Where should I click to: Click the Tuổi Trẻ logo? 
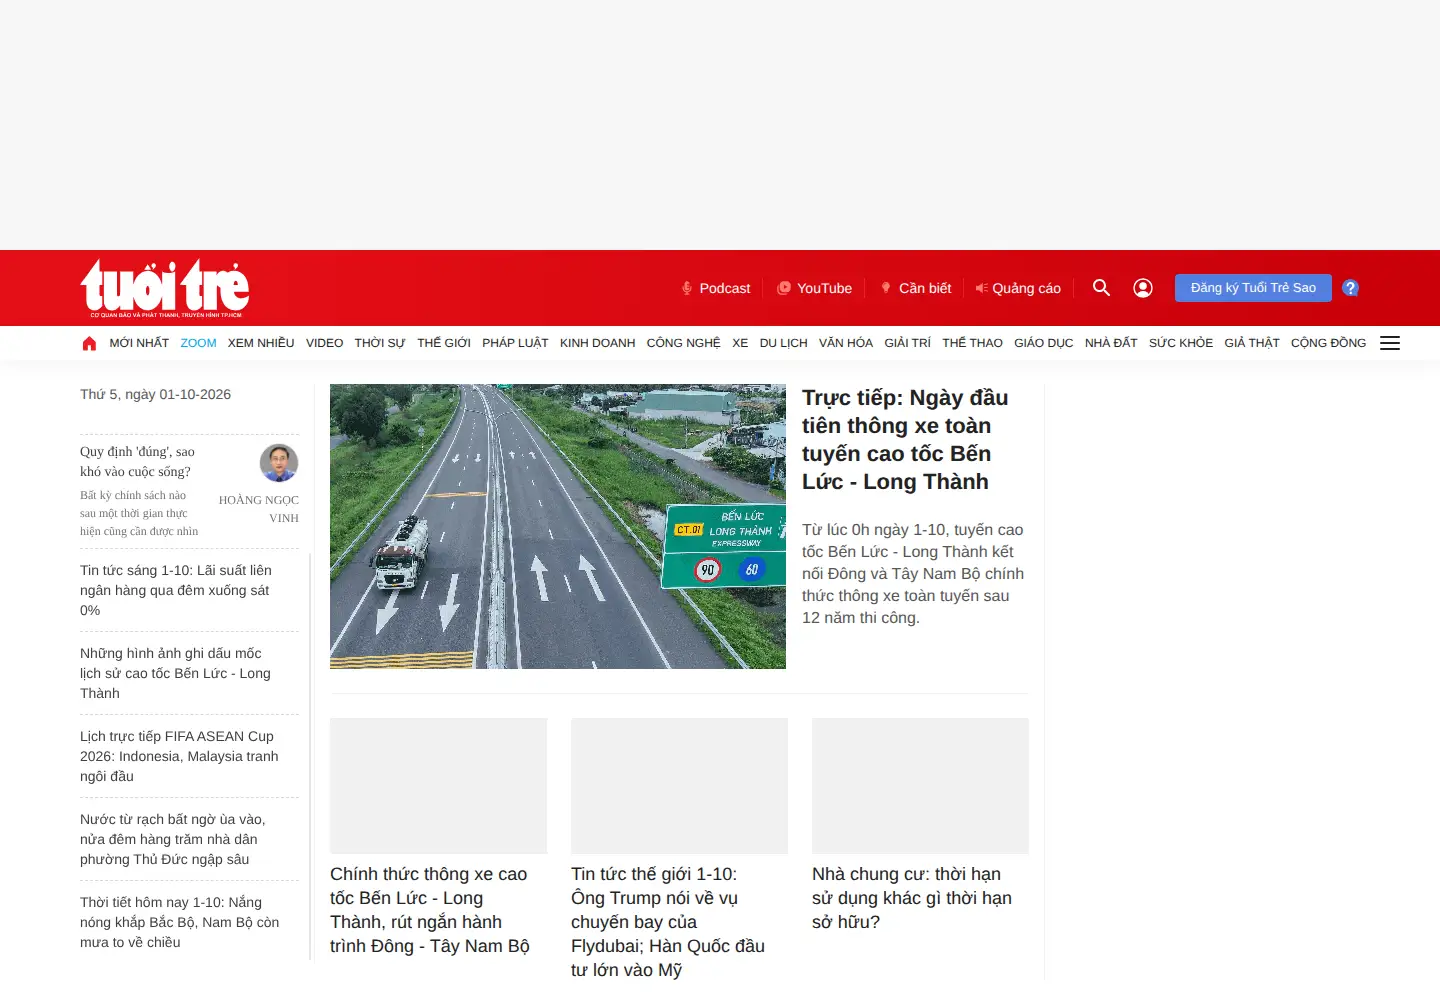point(165,288)
